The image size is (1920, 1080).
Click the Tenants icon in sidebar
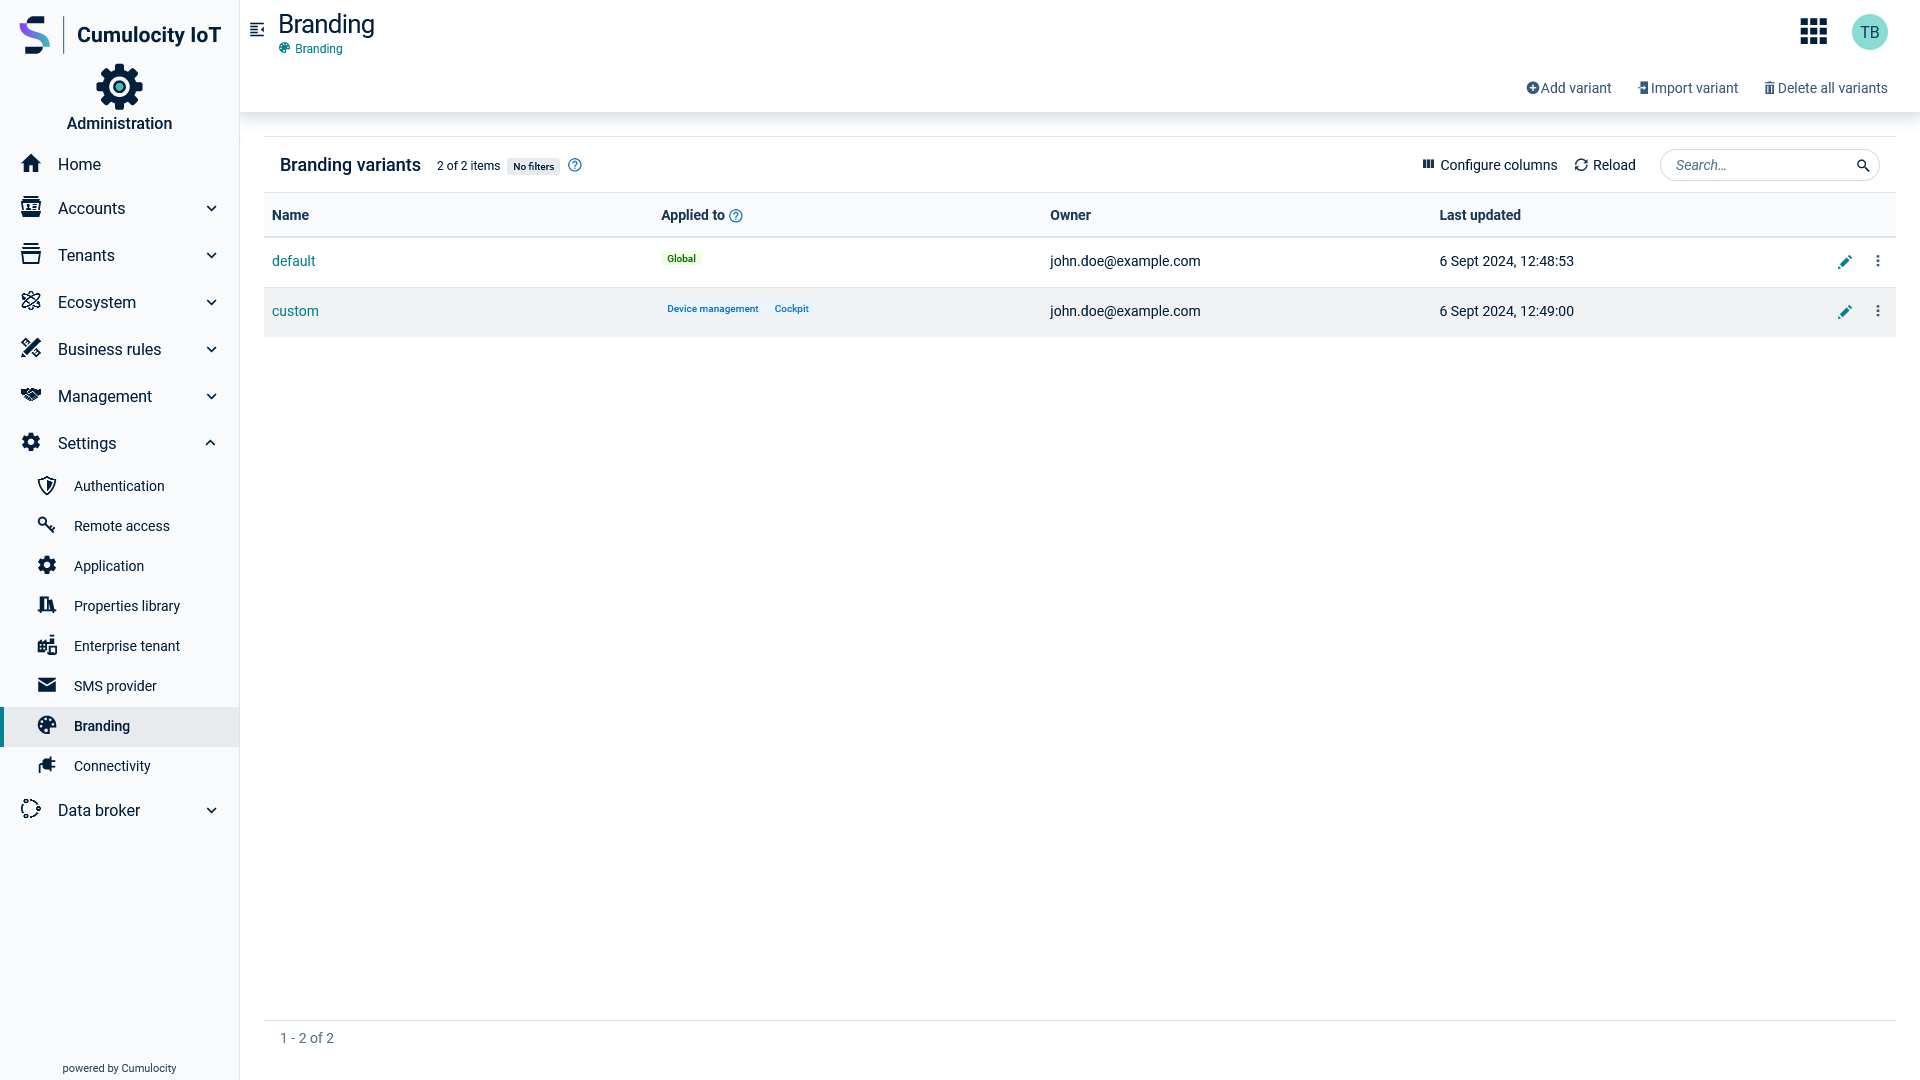(31, 254)
